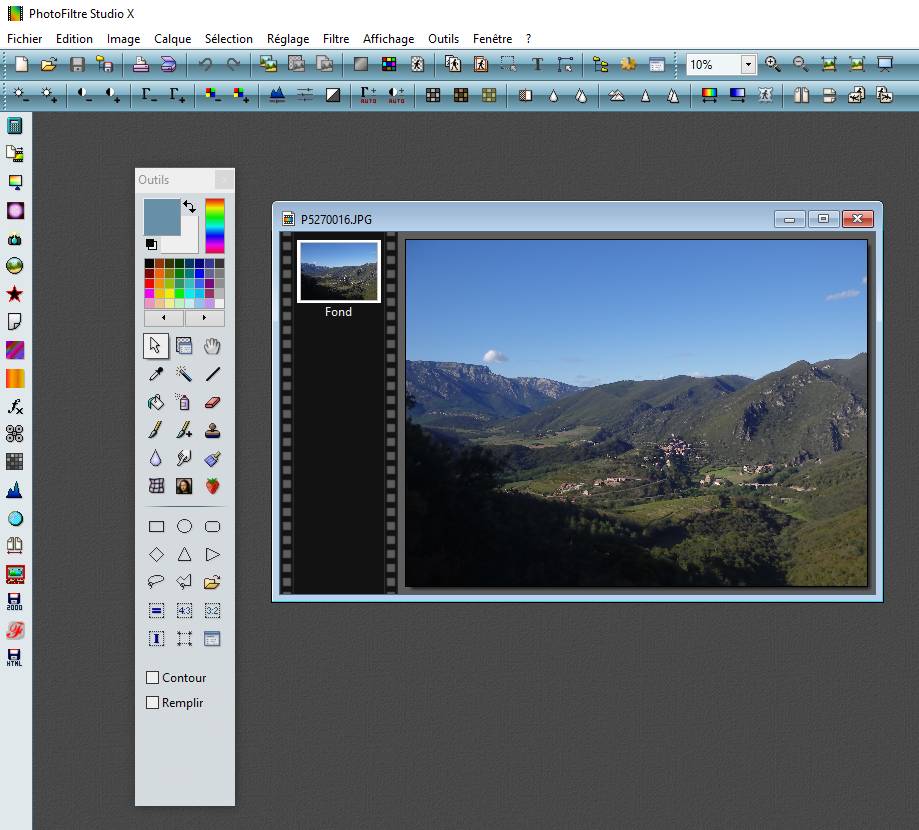Click the Zoom in magnifier icon
This screenshot has height=830, width=919.
pyautogui.click(x=772, y=64)
